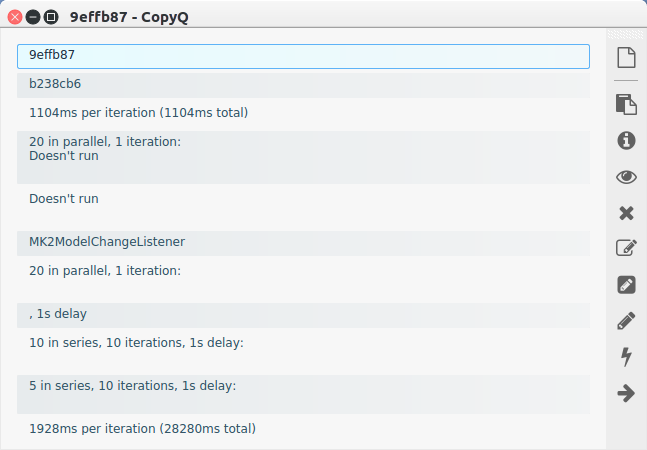This screenshot has width=647, height=450.
Task: Remove the selected item using the X icon
Action: tap(626, 213)
